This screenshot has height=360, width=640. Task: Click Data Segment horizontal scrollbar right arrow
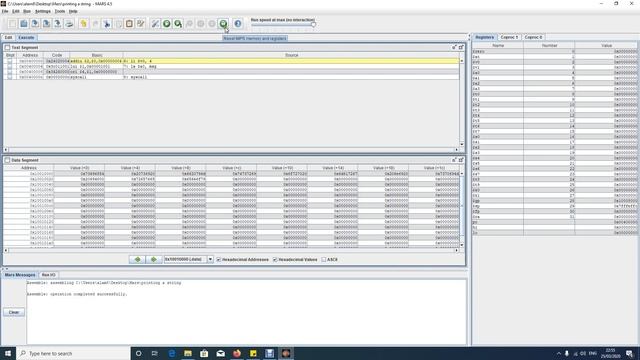click(456, 250)
